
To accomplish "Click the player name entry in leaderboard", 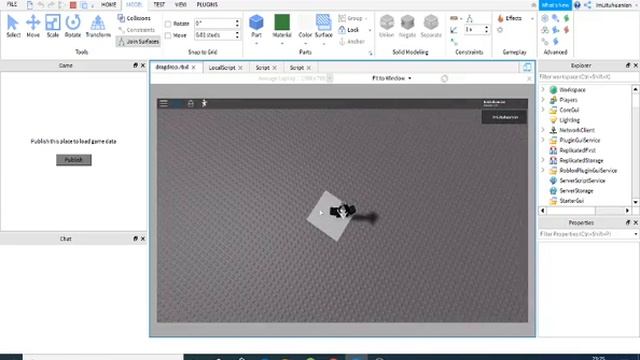I will [x=504, y=117].
